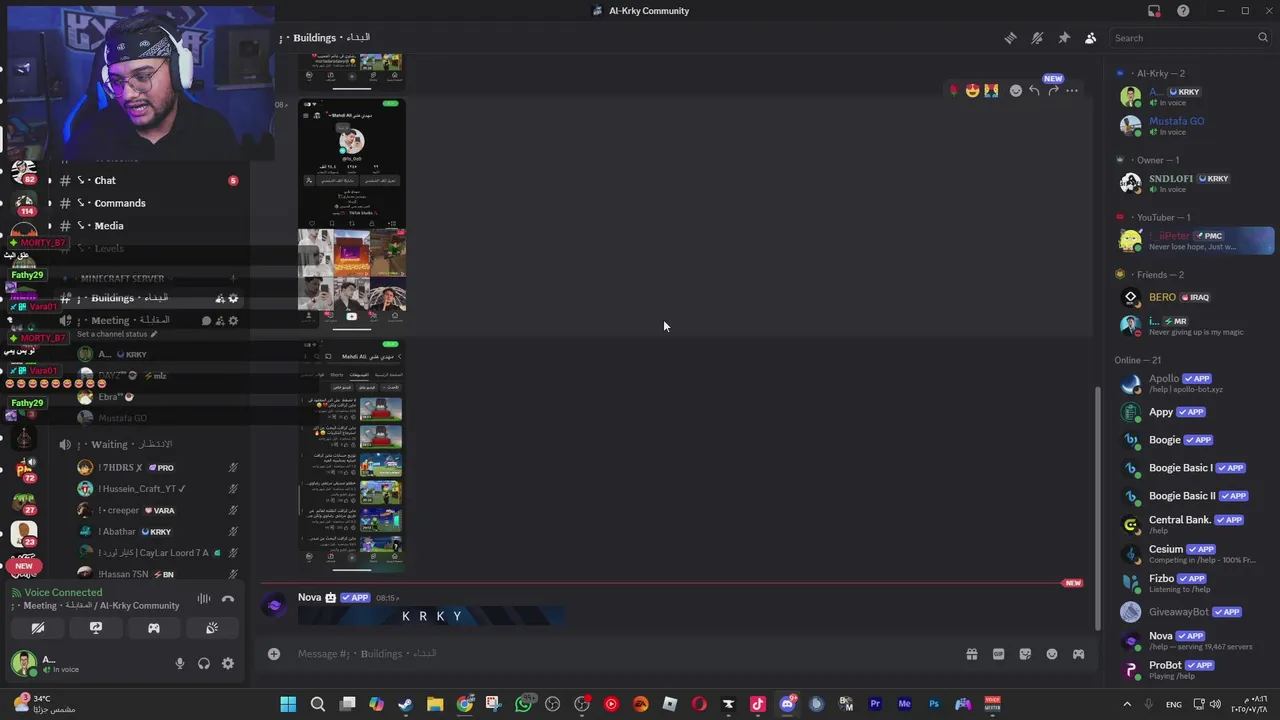Toggle camera in voice control panel
Screen dimensions: 1280x720
[x=38, y=628]
